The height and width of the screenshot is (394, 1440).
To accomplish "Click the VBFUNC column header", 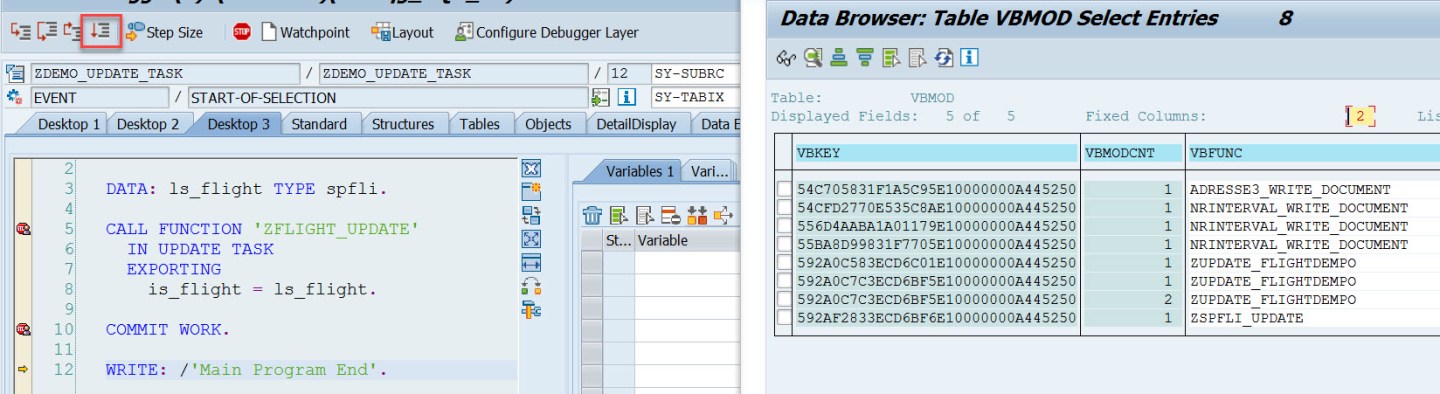I will (x=1313, y=153).
